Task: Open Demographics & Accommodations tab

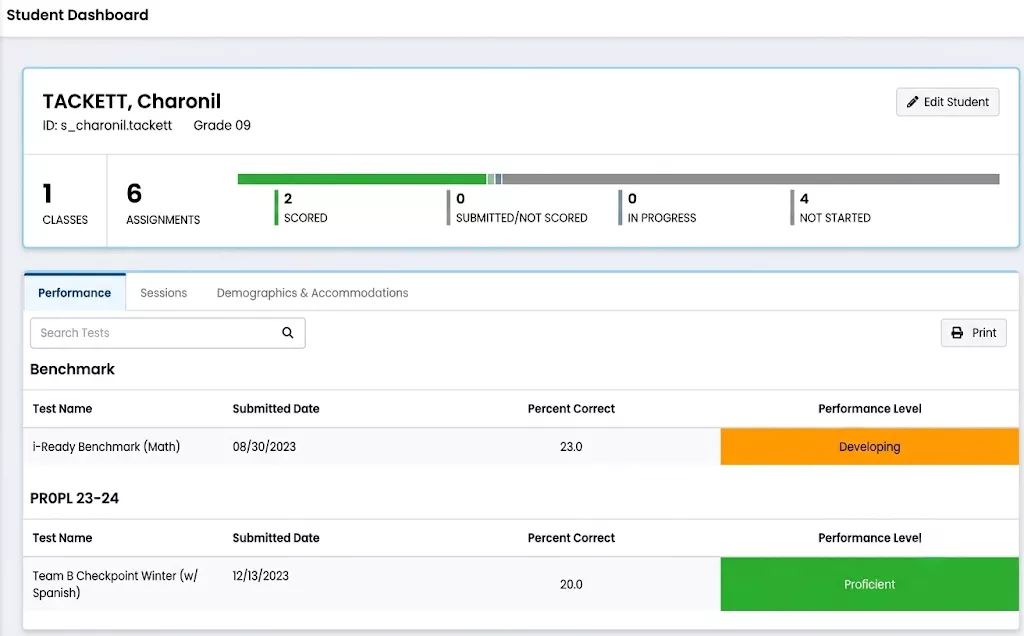Action: click(312, 293)
